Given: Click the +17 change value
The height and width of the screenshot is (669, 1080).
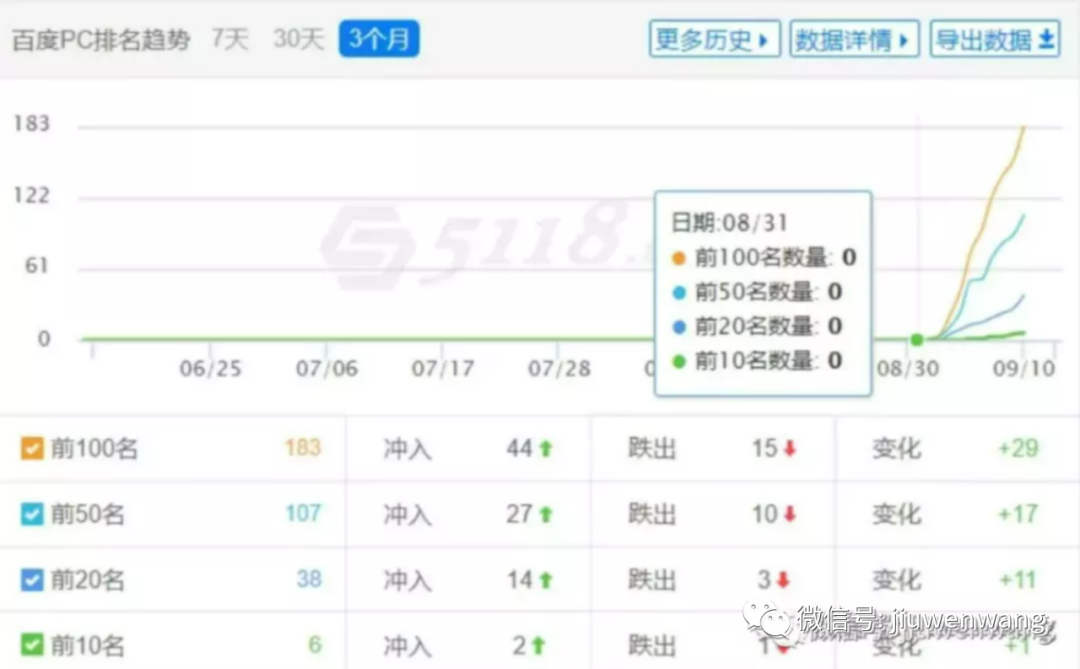Looking at the screenshot, I should click(1018, 514).
